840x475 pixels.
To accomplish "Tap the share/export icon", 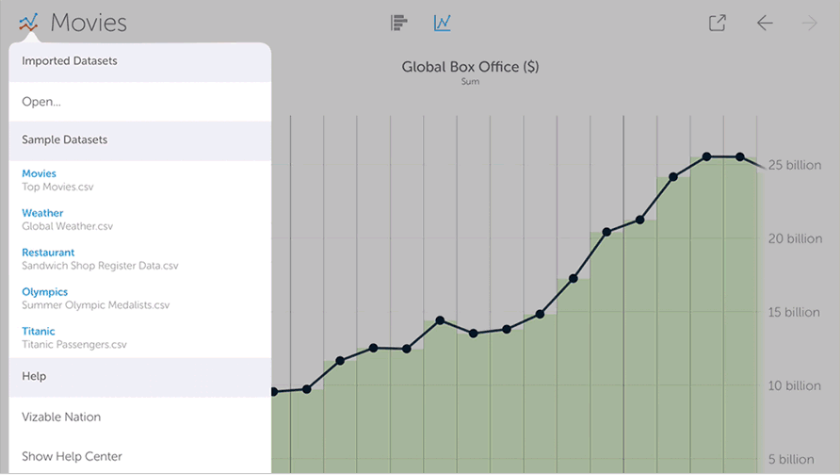I will click(717, 22).
